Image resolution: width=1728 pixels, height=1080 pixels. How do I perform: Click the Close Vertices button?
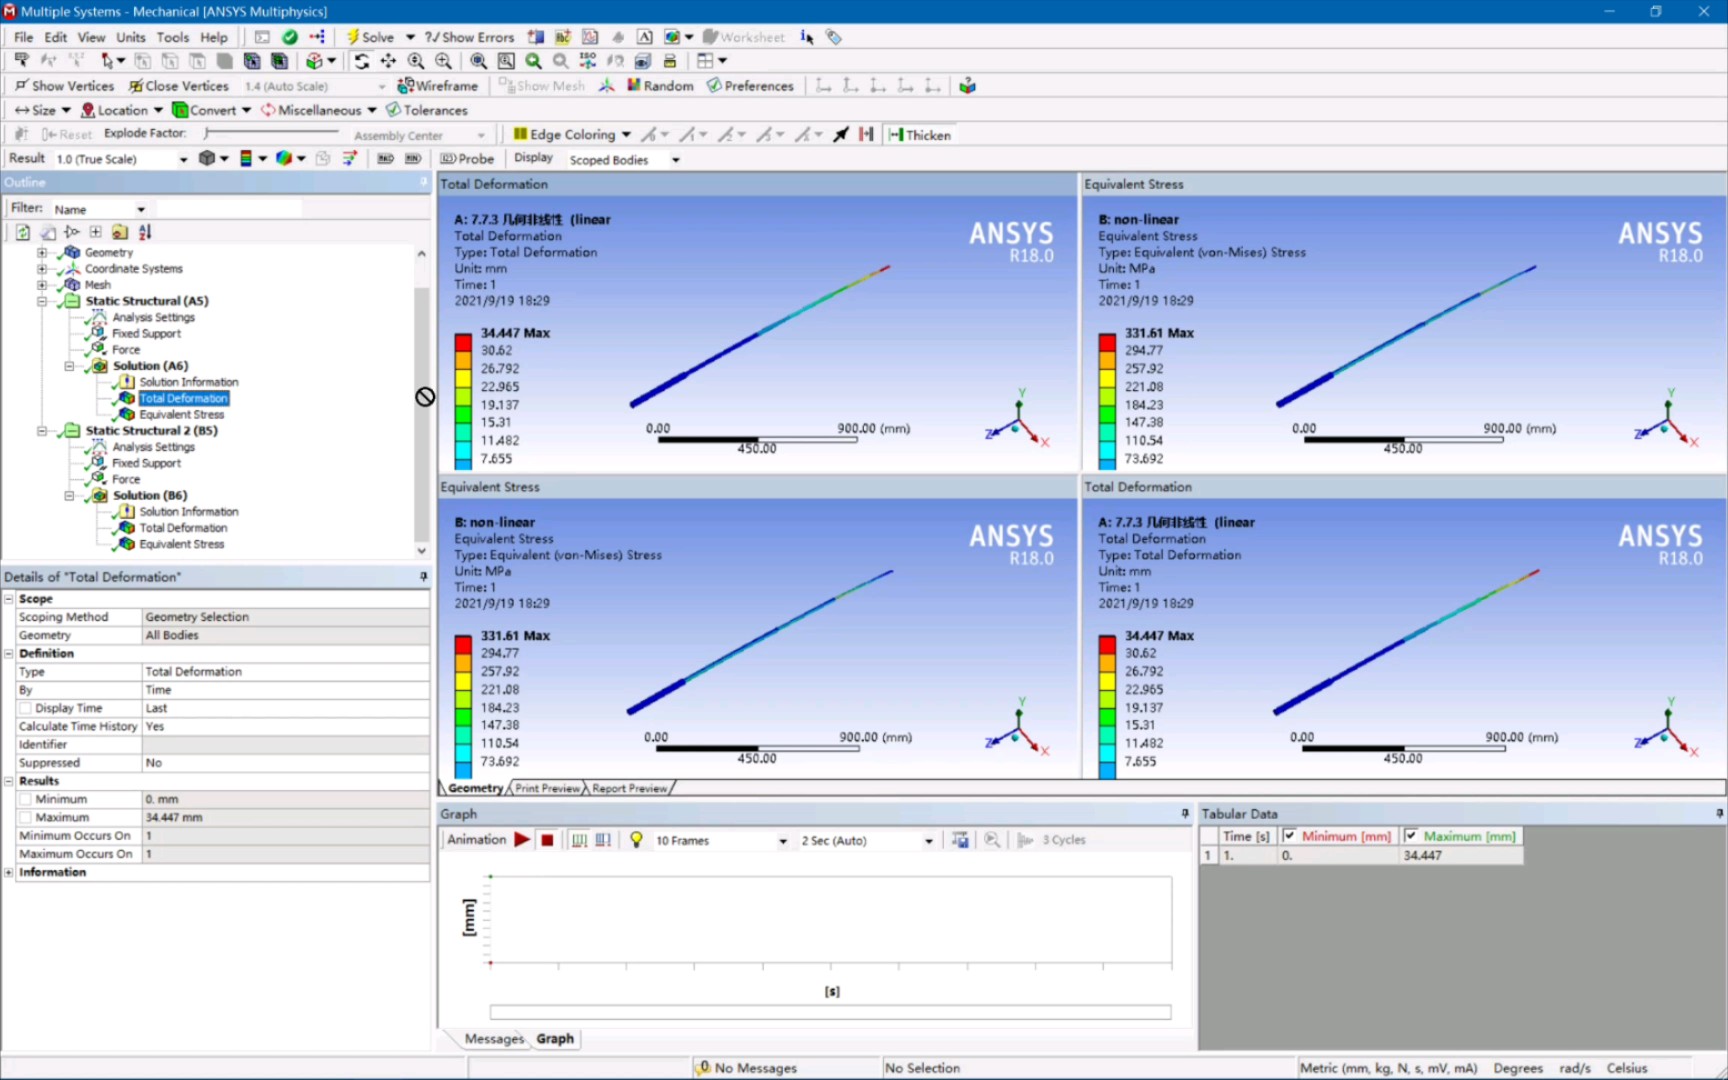point(178,85)
